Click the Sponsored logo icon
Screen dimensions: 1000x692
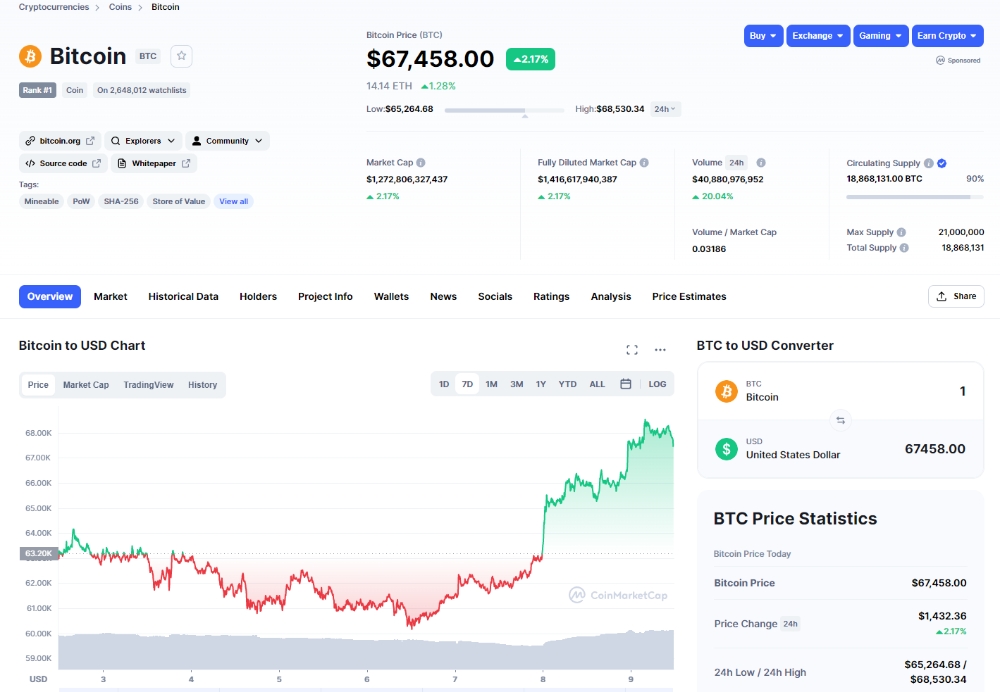point(940,61)
